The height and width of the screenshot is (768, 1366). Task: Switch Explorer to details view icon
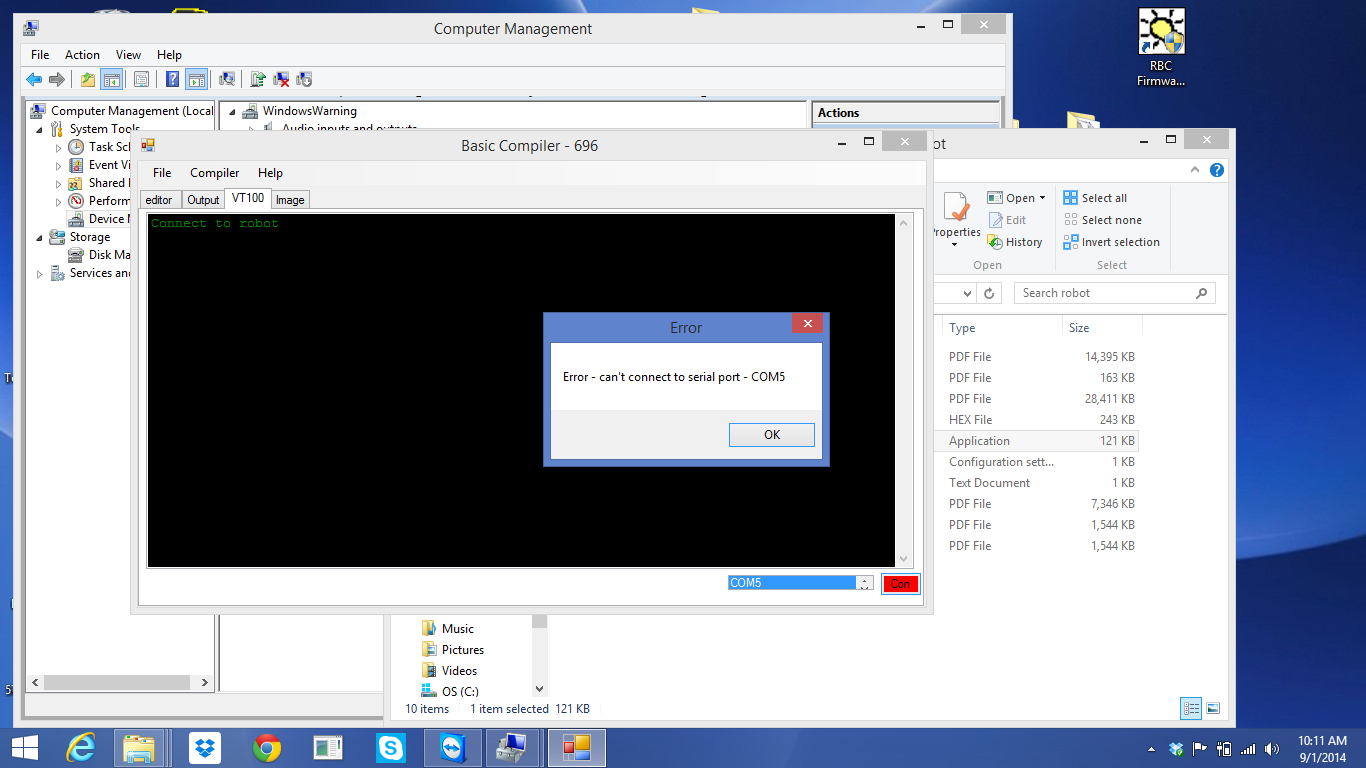pyautogui.click(x=1191, y=708)
